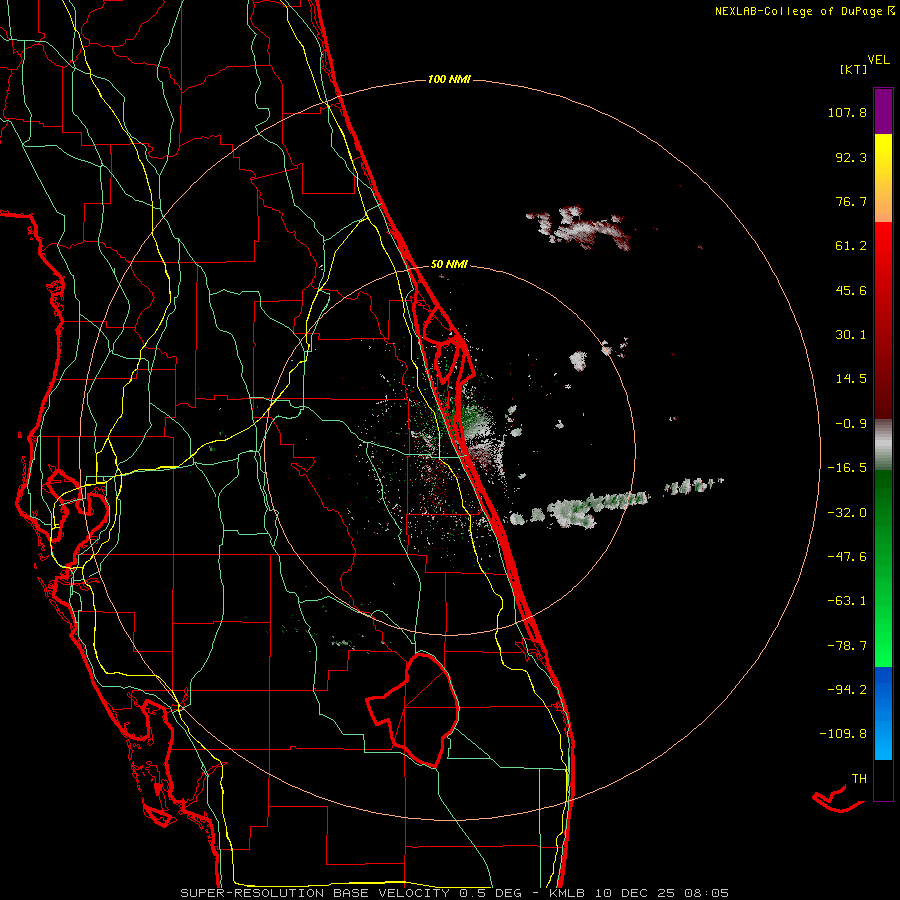Click the 107.8 legend value
900x900 pixels.
pyautogui.click(x=847, y=112)
